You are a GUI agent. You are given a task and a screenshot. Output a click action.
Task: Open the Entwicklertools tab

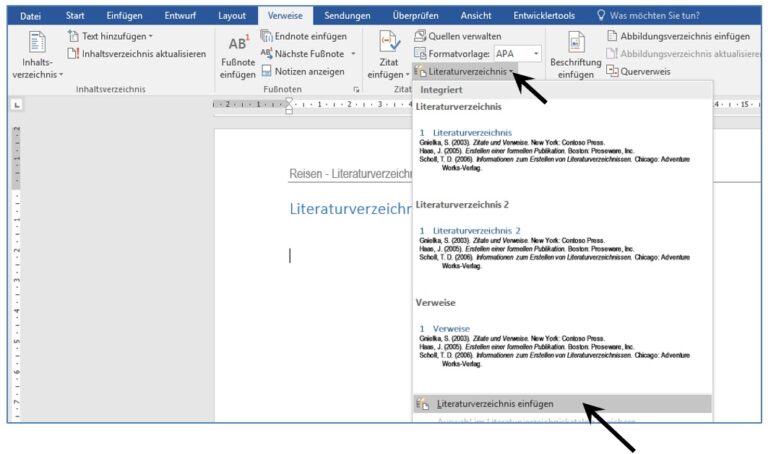pos(544,16)
